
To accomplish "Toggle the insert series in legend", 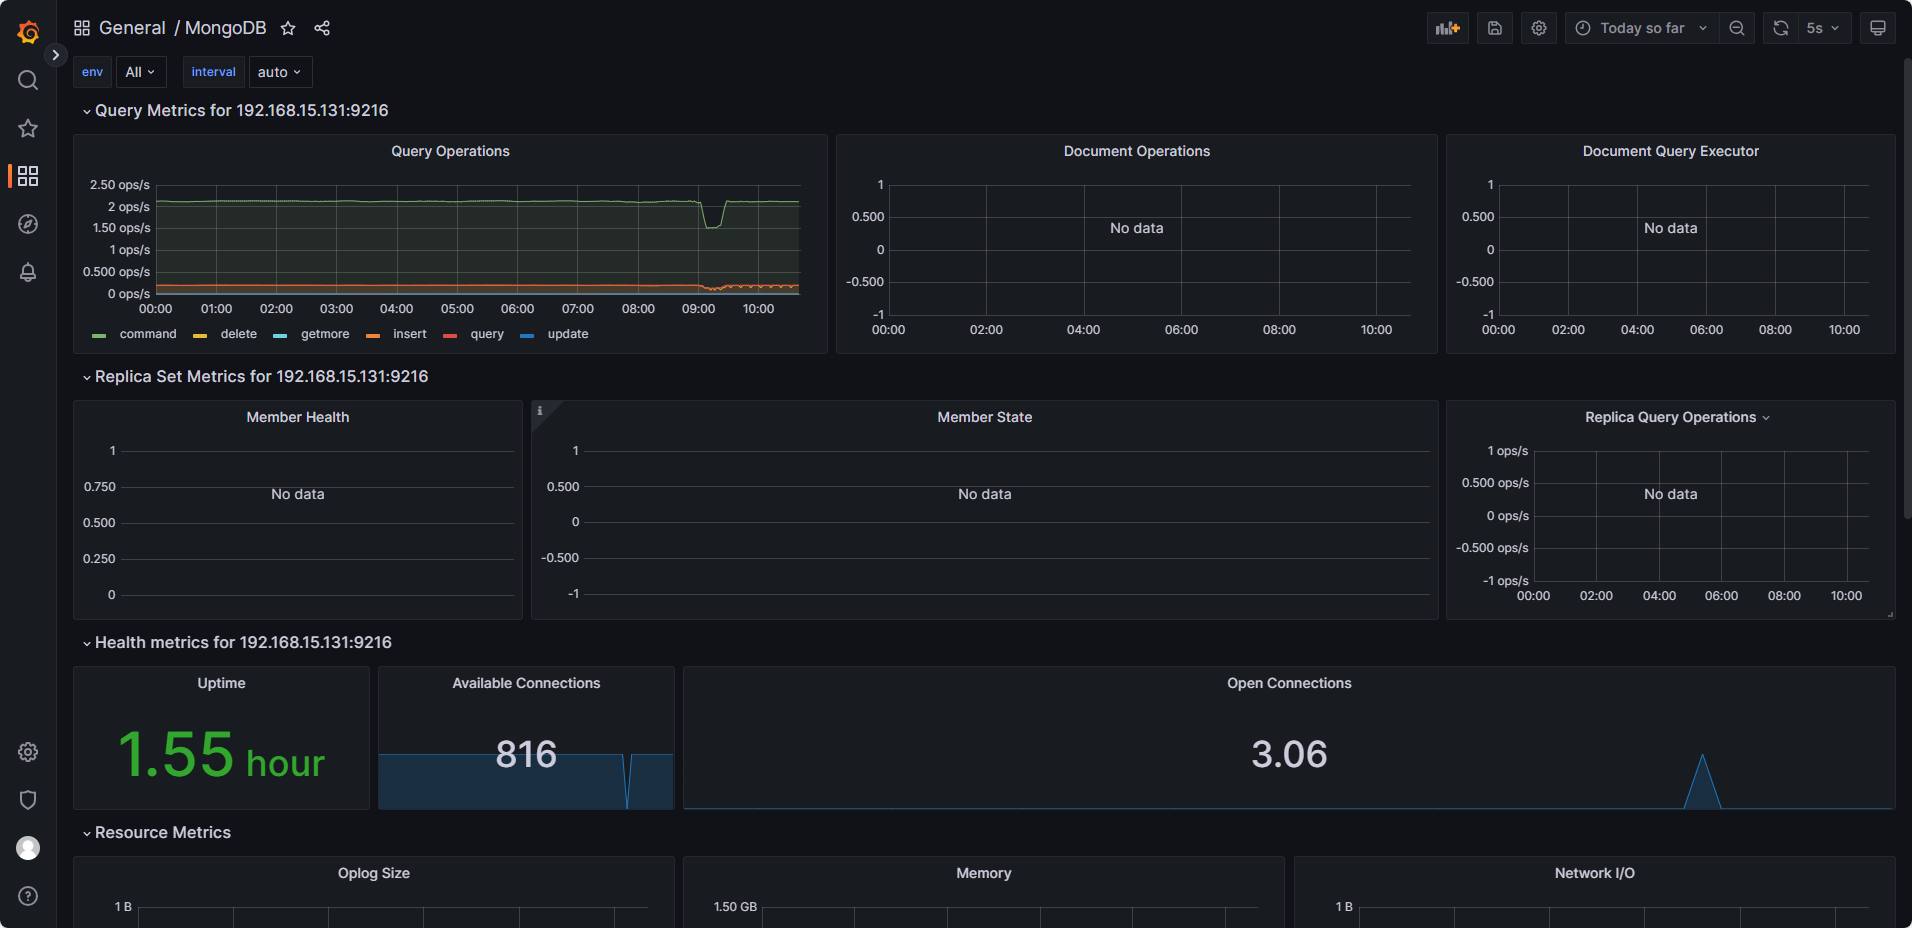I will click(x=409, y=334).
